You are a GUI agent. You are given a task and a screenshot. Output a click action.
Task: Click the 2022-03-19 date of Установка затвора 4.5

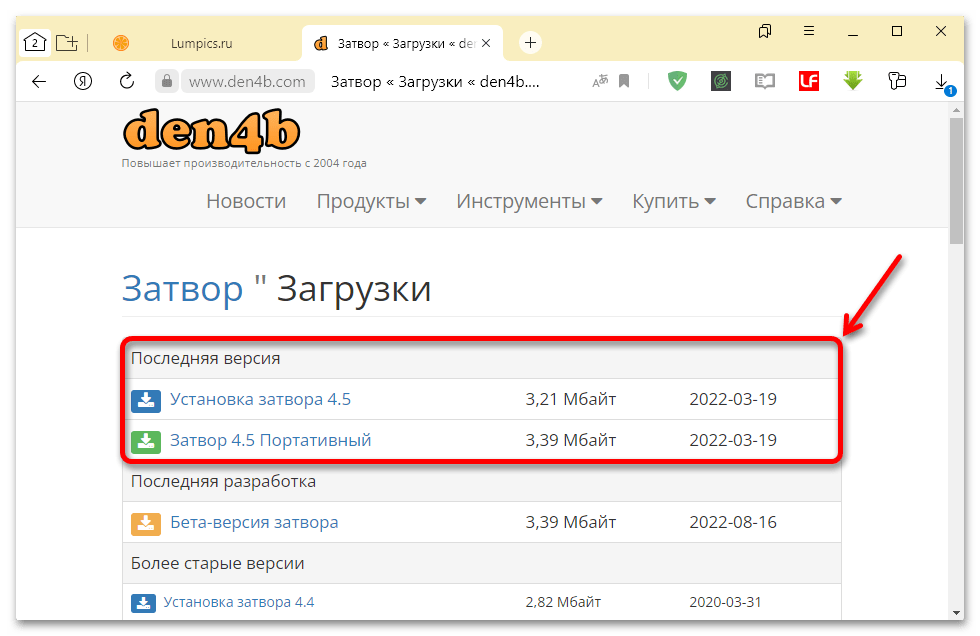pos(733,399)
